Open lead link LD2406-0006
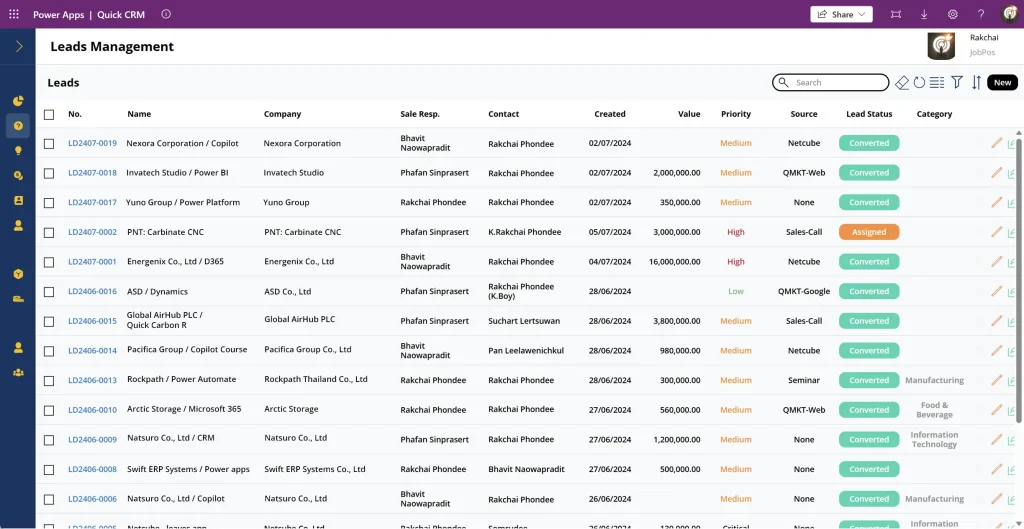The width and height of the screenshot is (1024, 529). (x=92, y=499)
